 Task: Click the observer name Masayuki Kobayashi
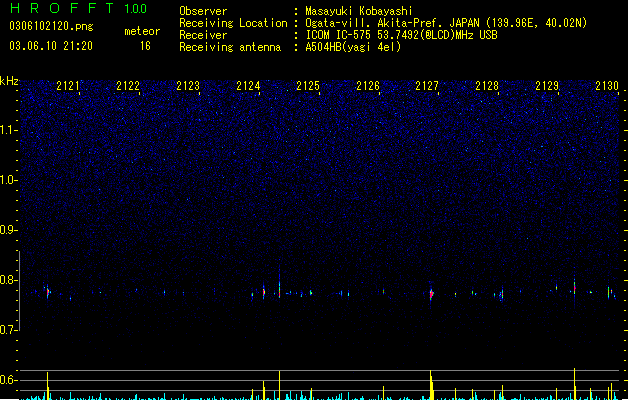click(359, 11)
